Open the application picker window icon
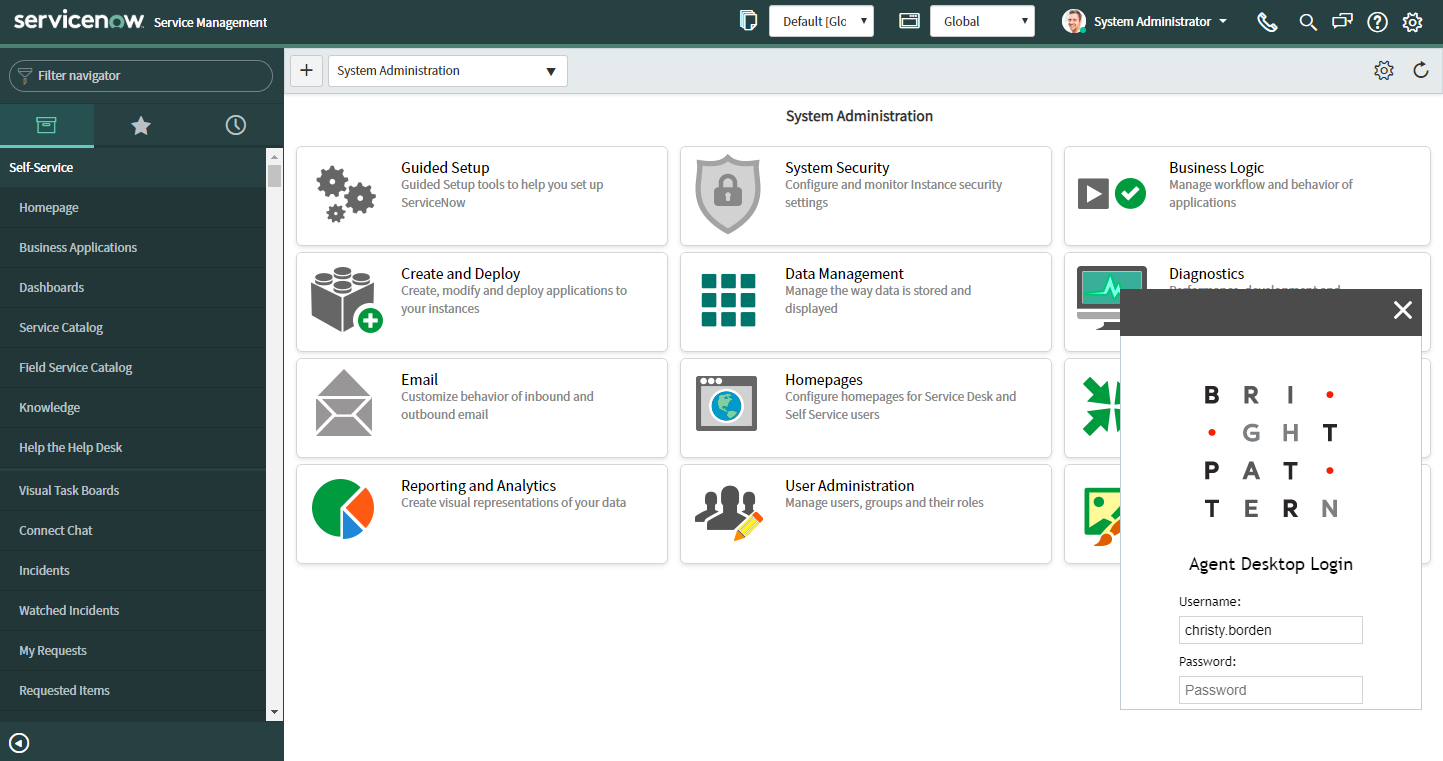This screenshot has width=1443, height=761. (x=909, y=21)
